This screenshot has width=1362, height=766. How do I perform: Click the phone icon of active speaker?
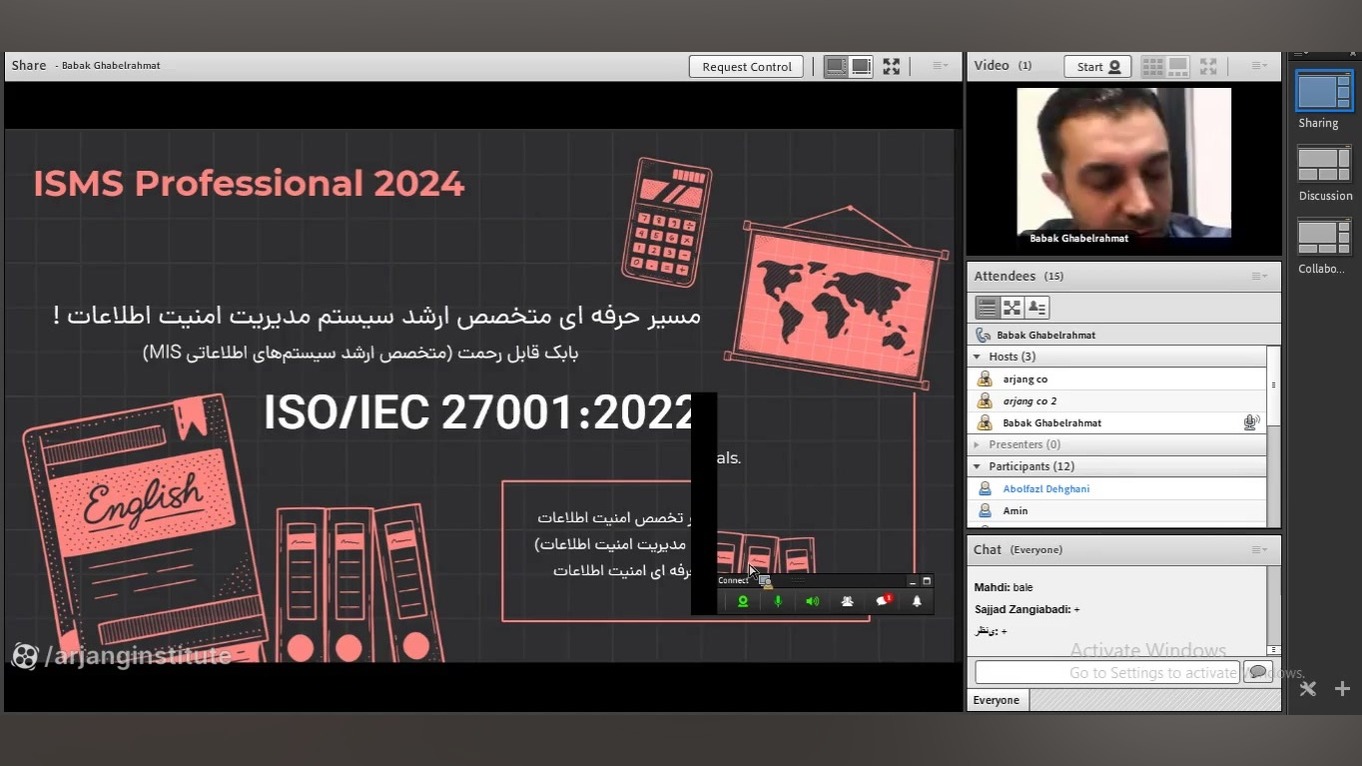983,335
